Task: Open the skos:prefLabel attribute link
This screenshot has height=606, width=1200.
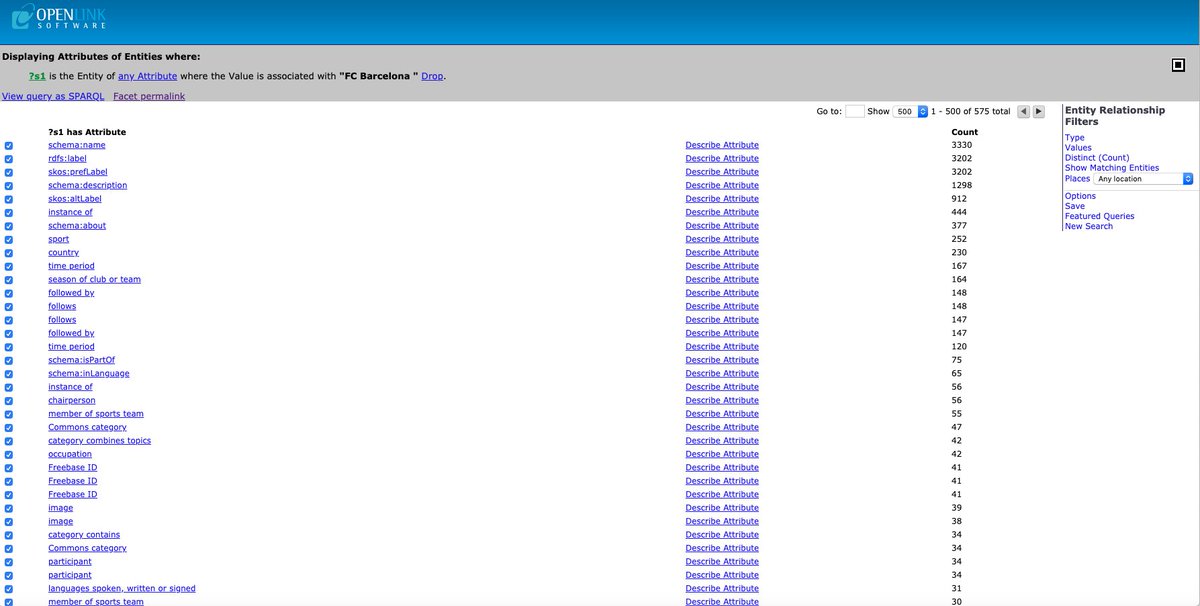Action: pyautogui.click(x=78, y=172)
